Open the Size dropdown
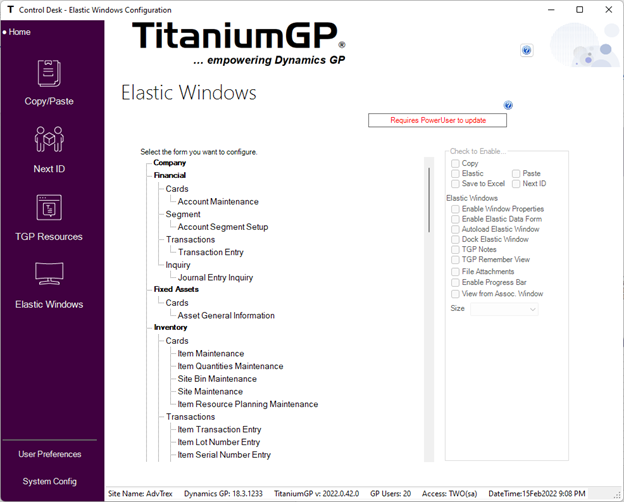 504,309
